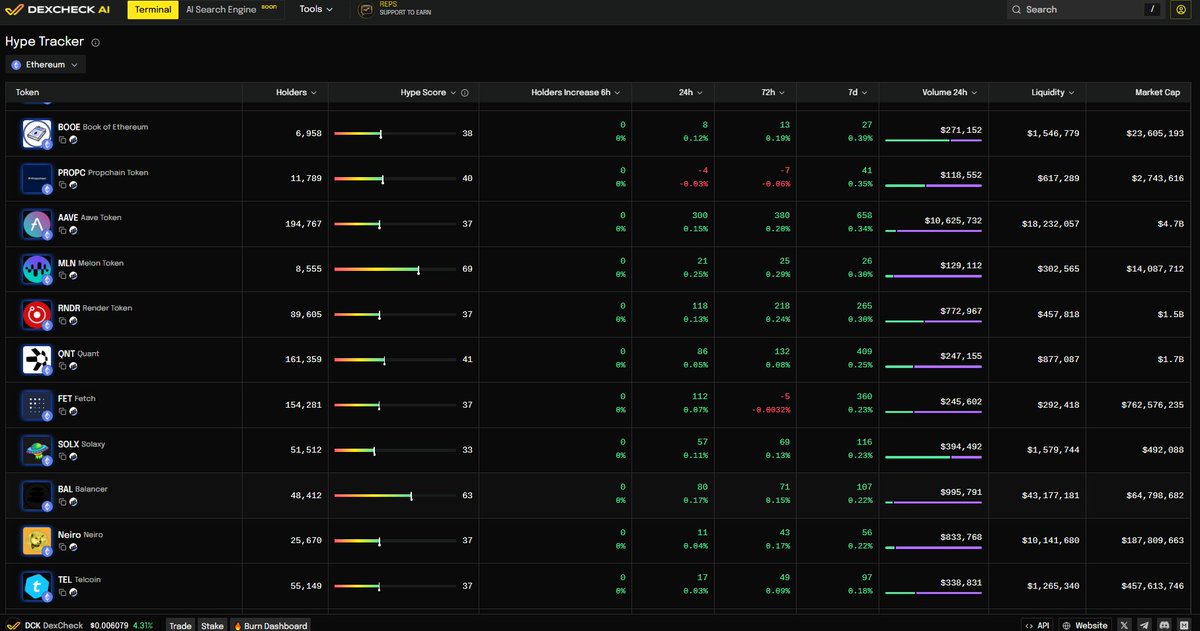The width and height of the screenshot is (1200, 631).
Task: Click the Market Cap column header
Action: click(1157, 92)
